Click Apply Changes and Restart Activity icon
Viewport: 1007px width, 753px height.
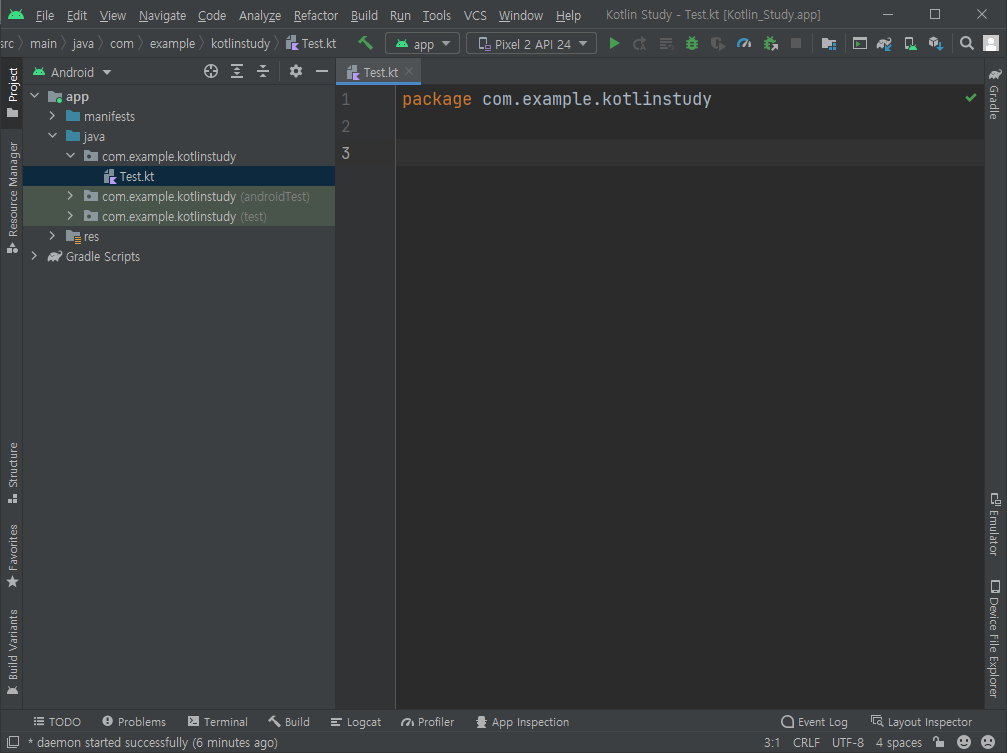(x=640, y=43)
